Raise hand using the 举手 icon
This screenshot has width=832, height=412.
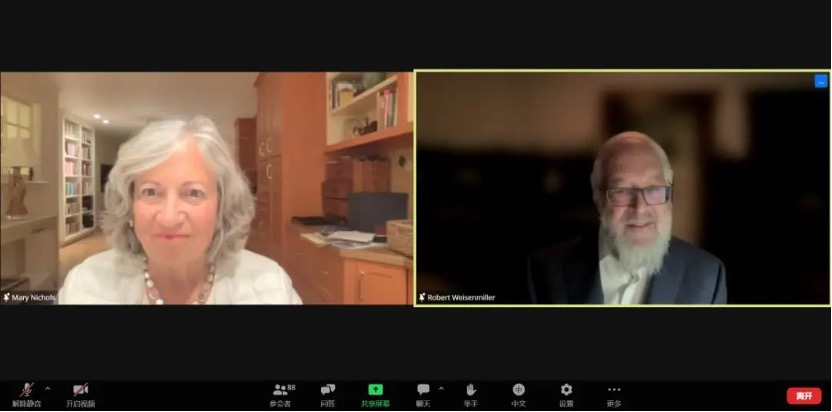[471, 391]
